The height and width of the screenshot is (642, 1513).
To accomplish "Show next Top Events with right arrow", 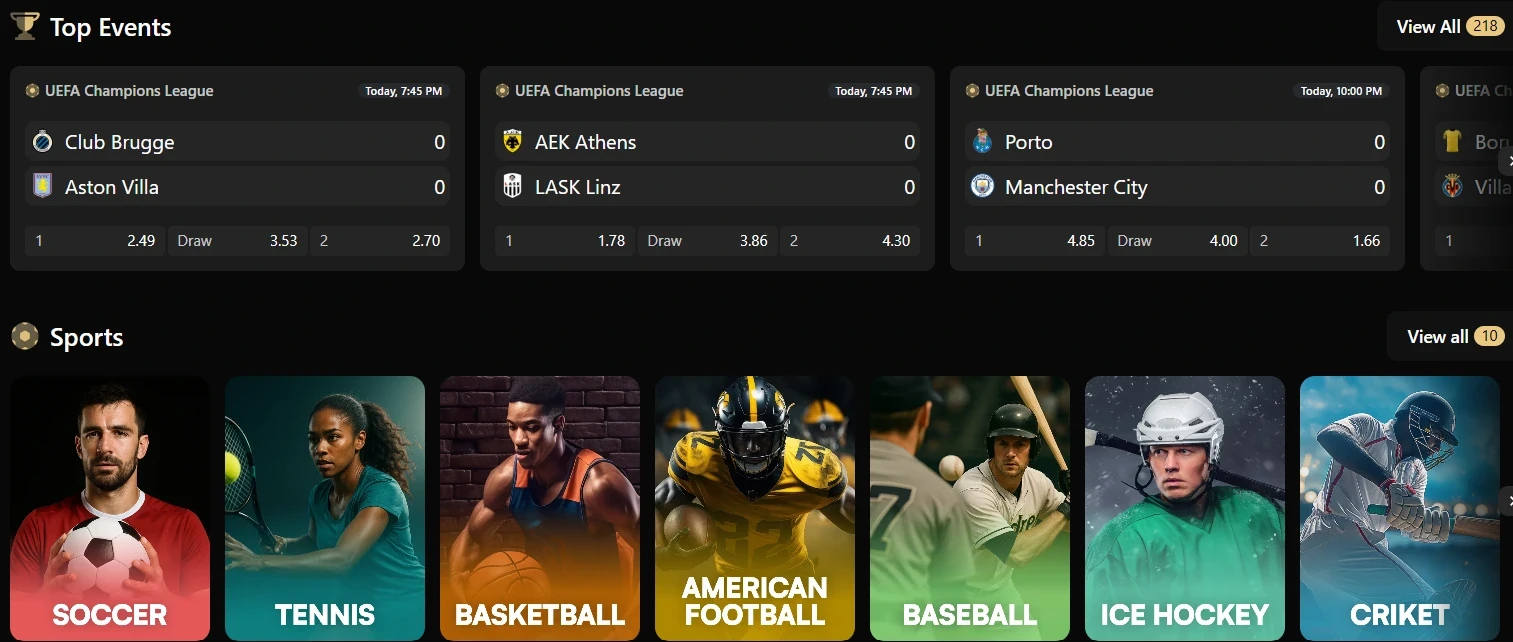I will coord(1506,160).
